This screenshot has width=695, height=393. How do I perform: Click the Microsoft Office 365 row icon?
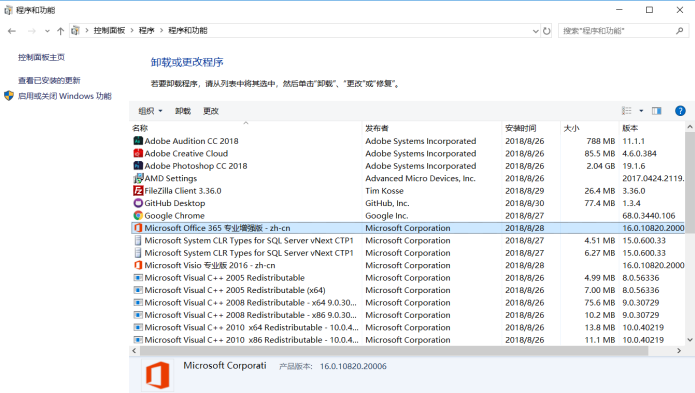(x=138, y=228)
